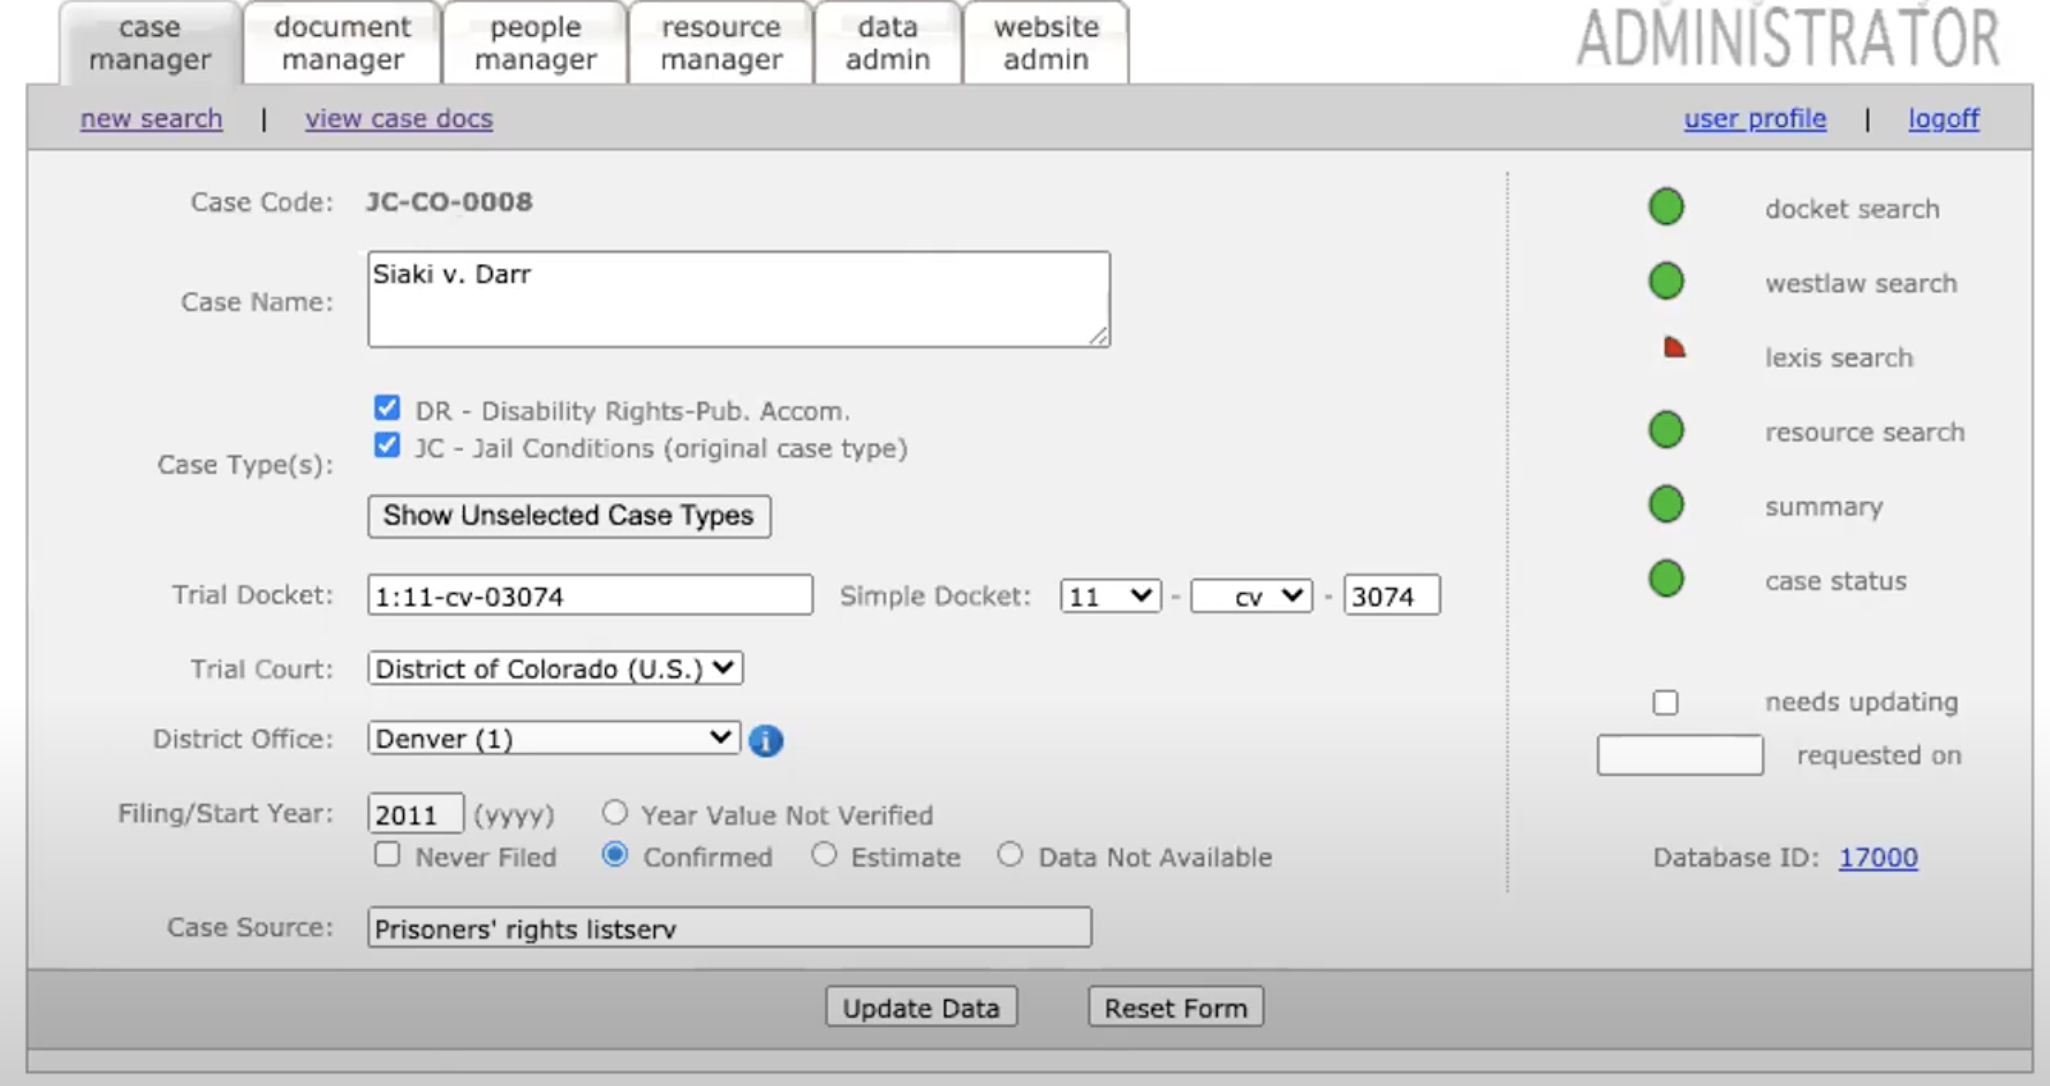Enable the needs updating checkbox
Screen dimensions: 2050x1086
click(1665, 703)
